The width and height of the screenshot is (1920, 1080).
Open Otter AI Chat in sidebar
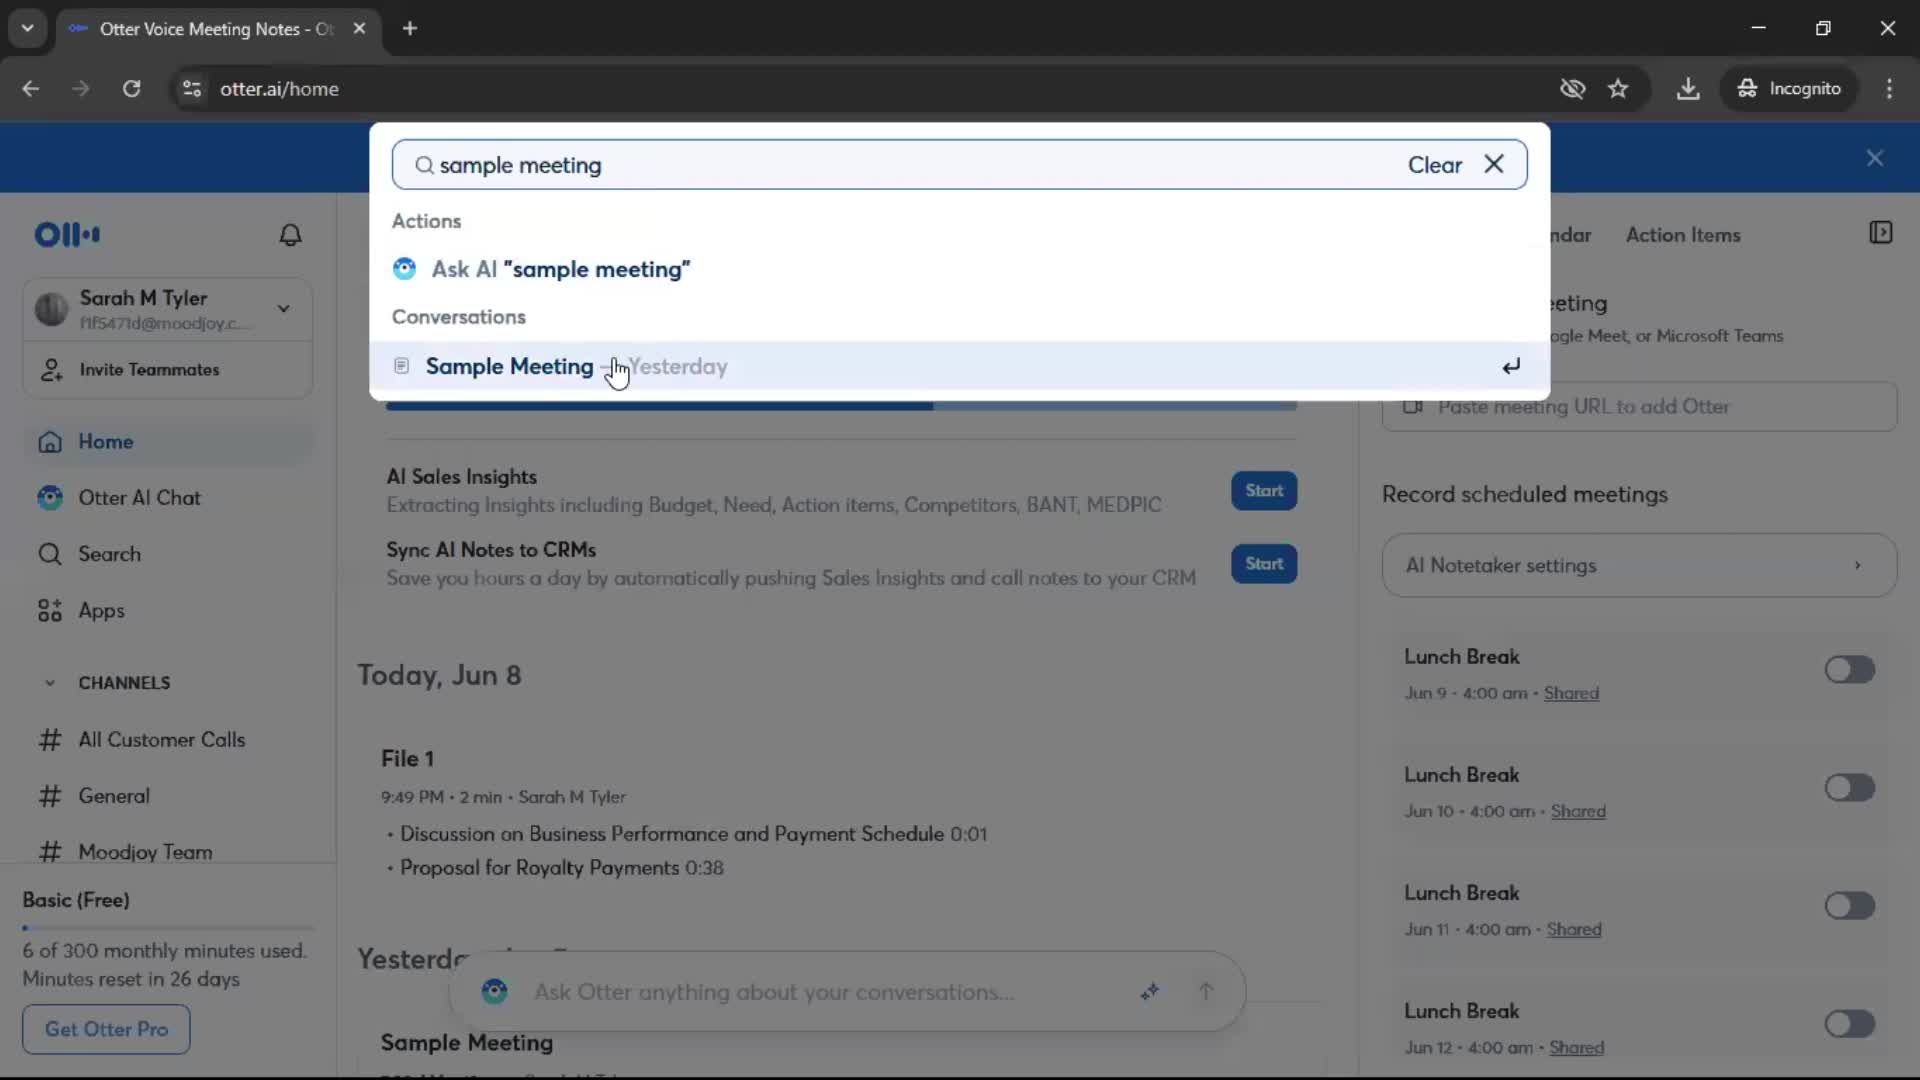pyautogui.click(x=168, y=498)
